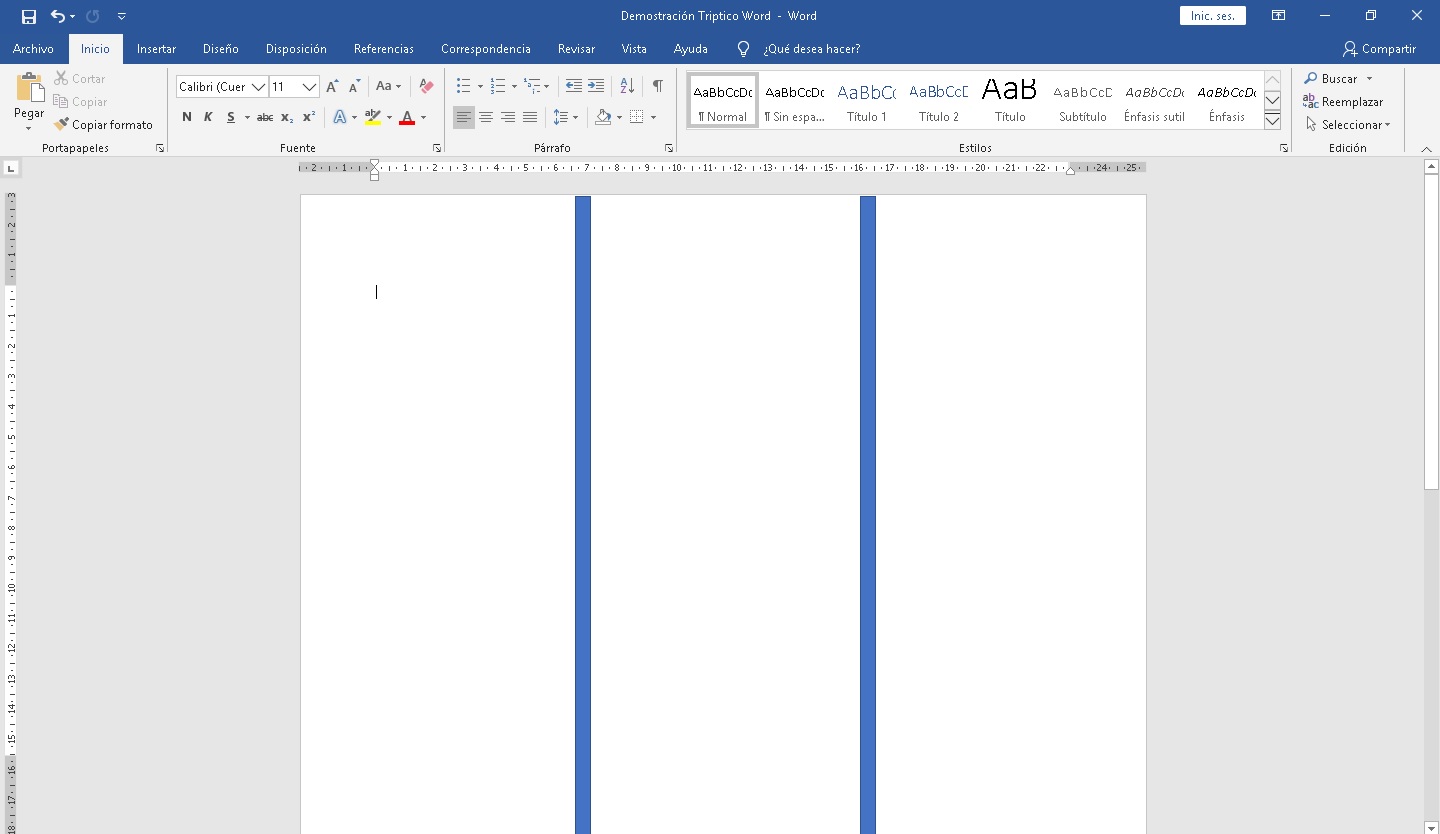Click the multilevel list icon
The height and width of the screenshot is (834, 1440).
click(x=532, y=87)
